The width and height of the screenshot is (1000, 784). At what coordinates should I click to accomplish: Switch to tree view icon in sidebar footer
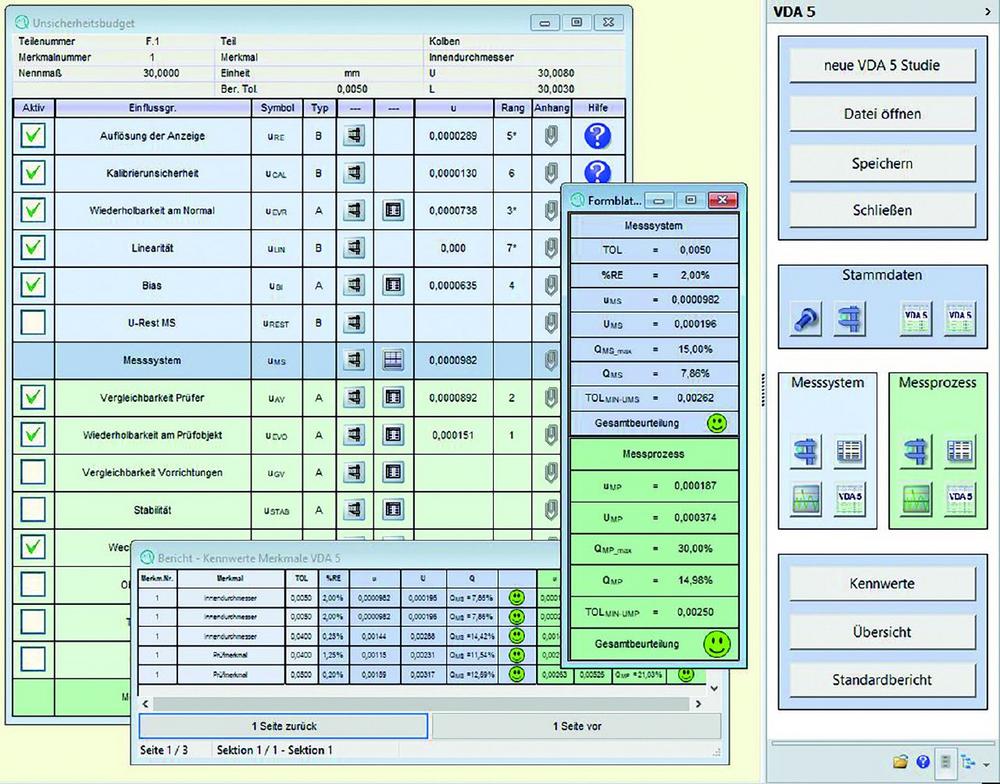[967, 762]
